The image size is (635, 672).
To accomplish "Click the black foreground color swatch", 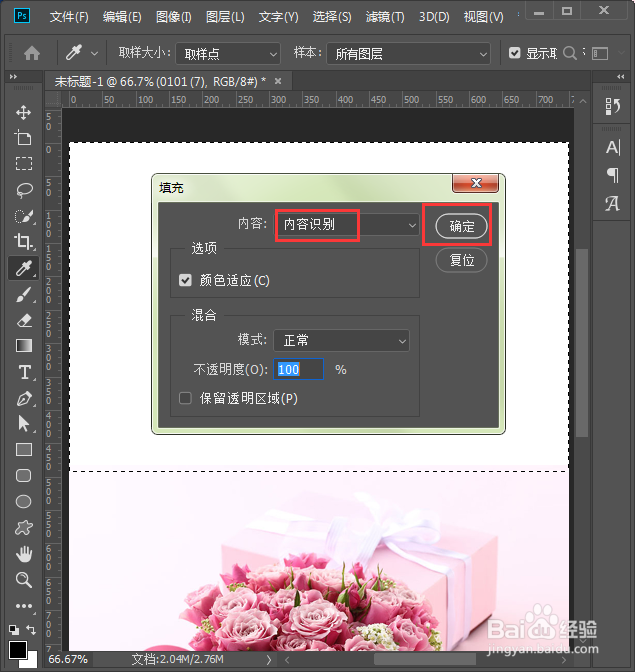I will [17, 649].
